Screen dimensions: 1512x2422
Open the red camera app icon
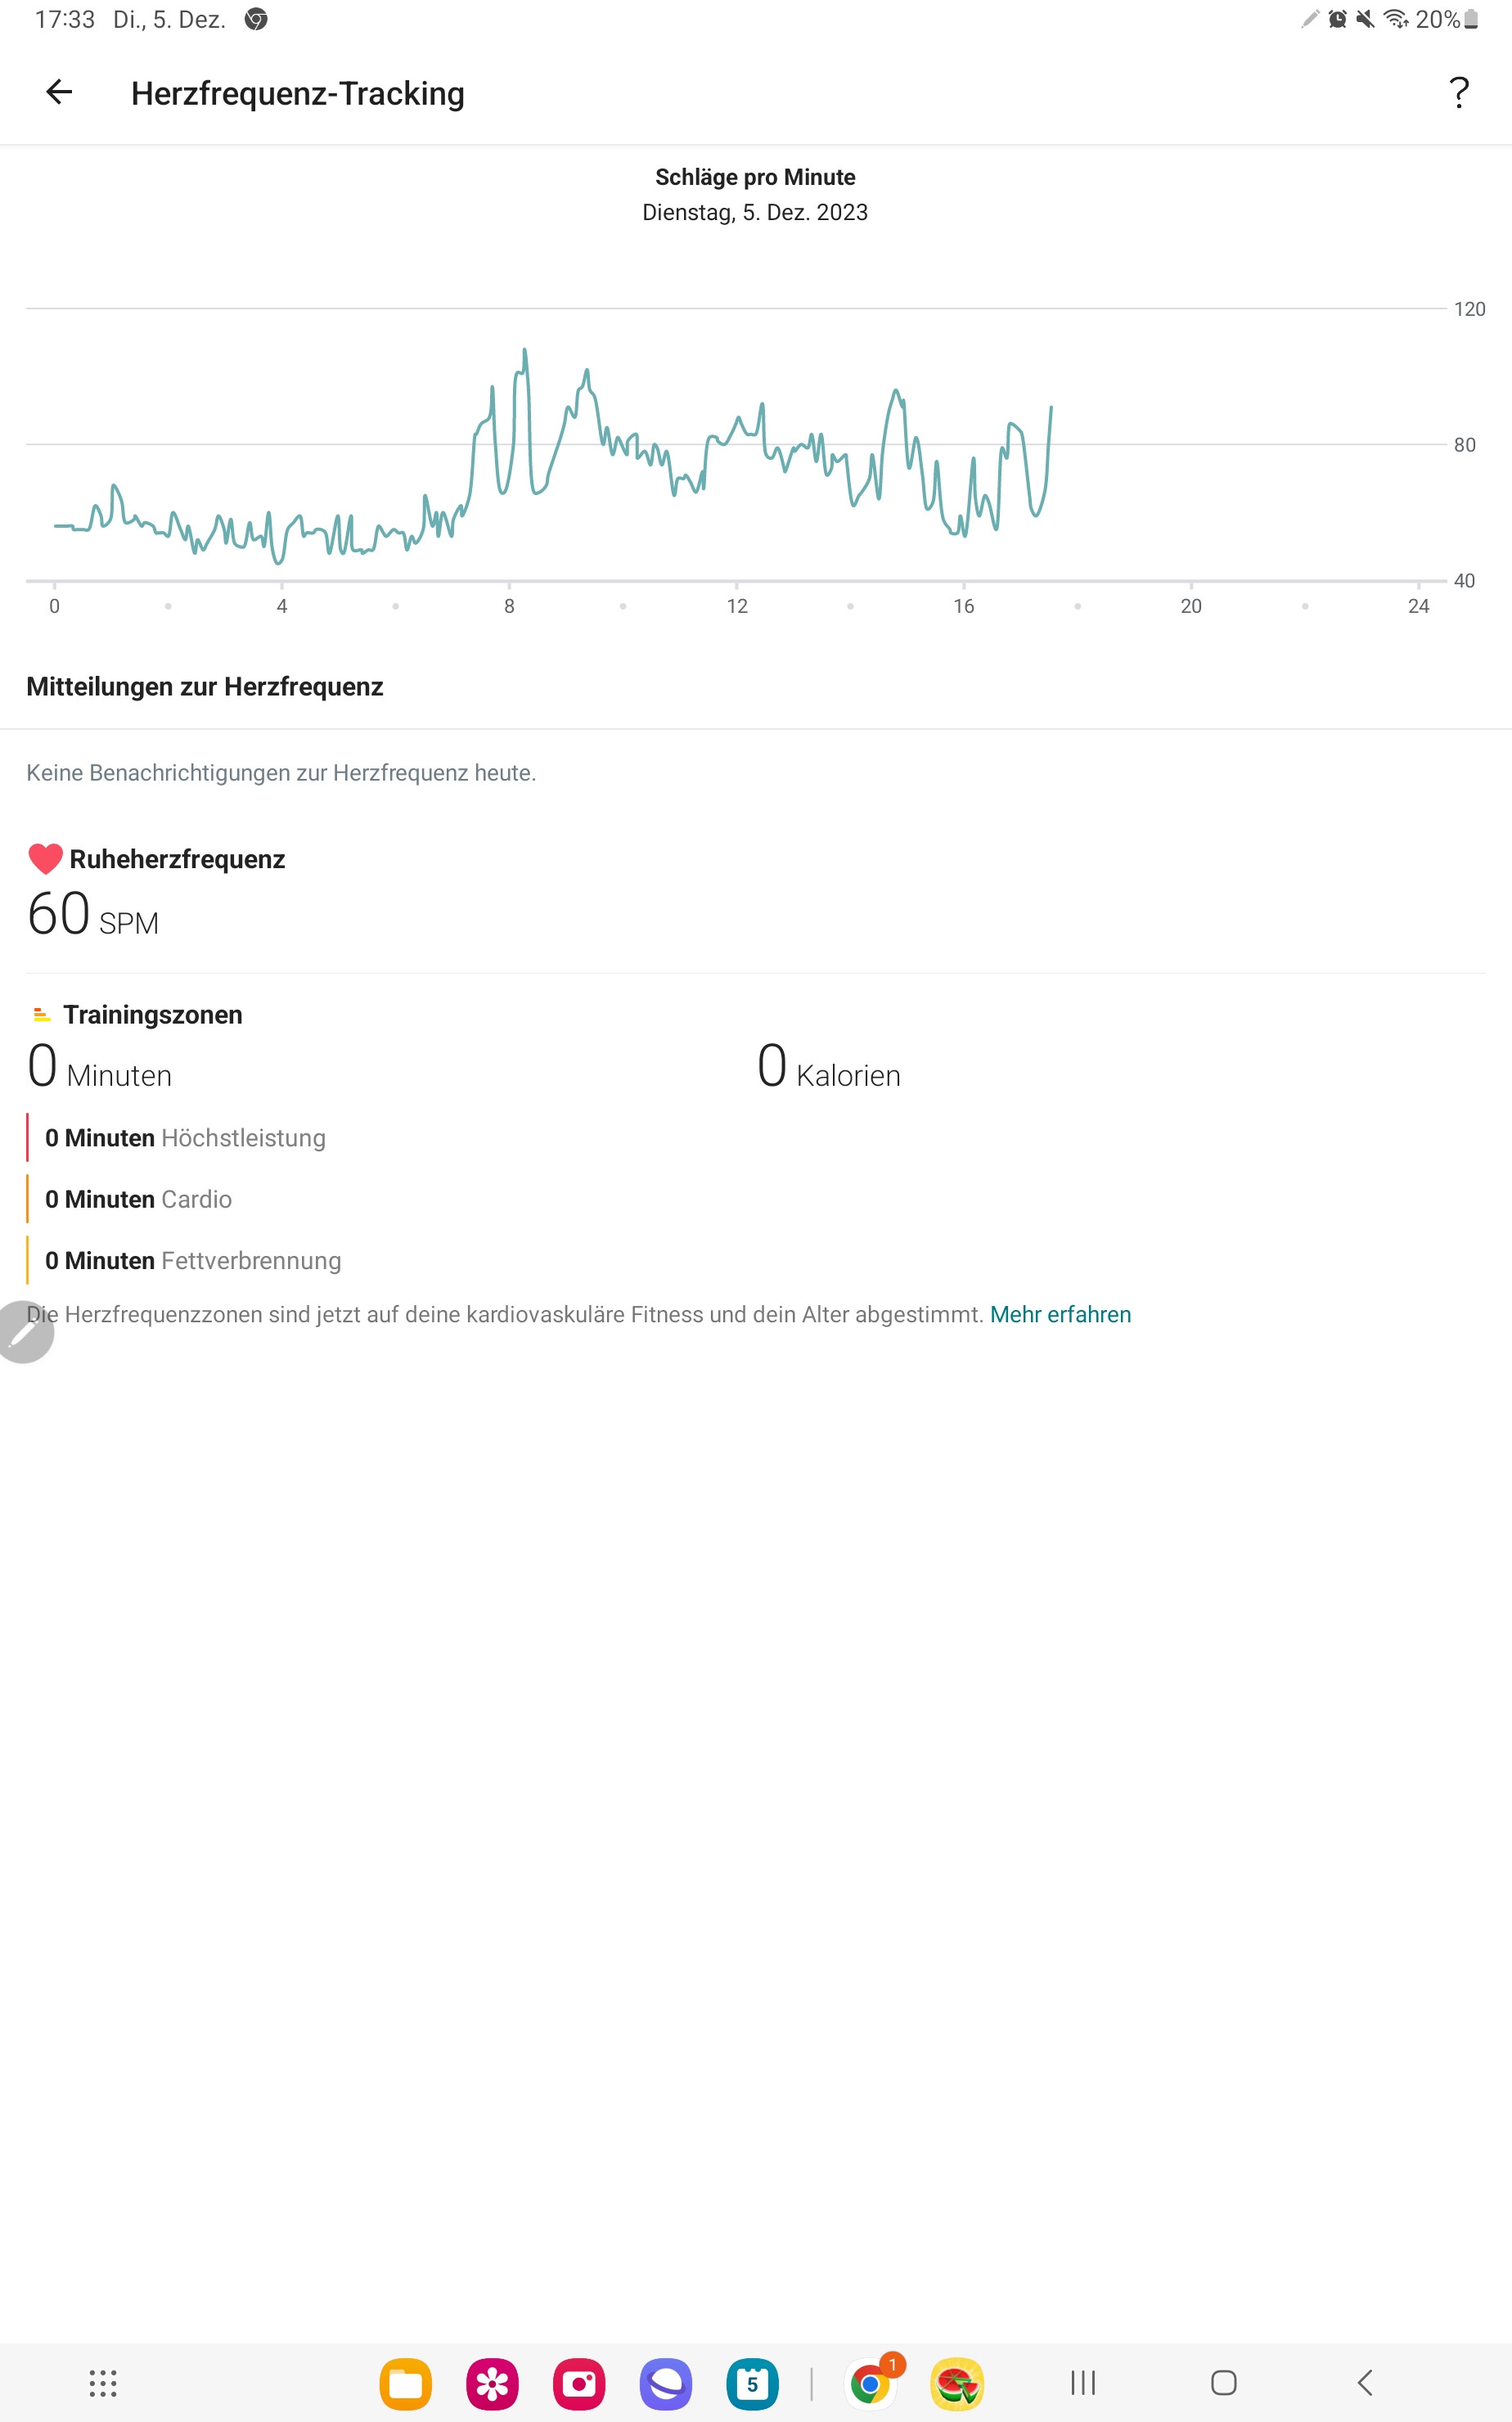(579, 2384)
